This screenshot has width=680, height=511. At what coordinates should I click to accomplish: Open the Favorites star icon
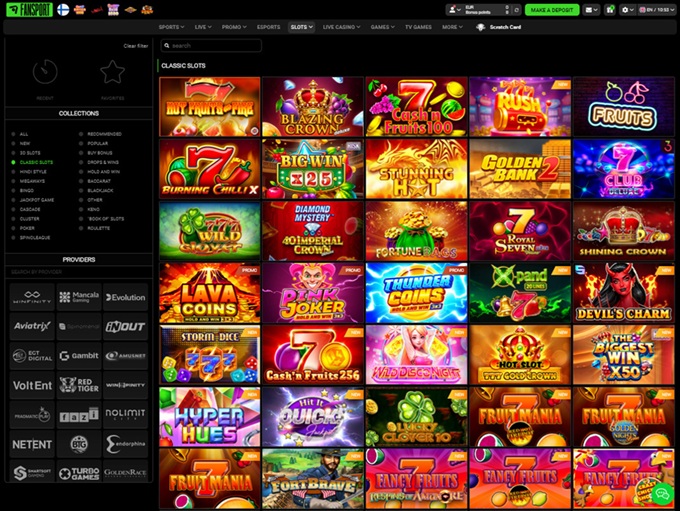[x=112, y=72]
